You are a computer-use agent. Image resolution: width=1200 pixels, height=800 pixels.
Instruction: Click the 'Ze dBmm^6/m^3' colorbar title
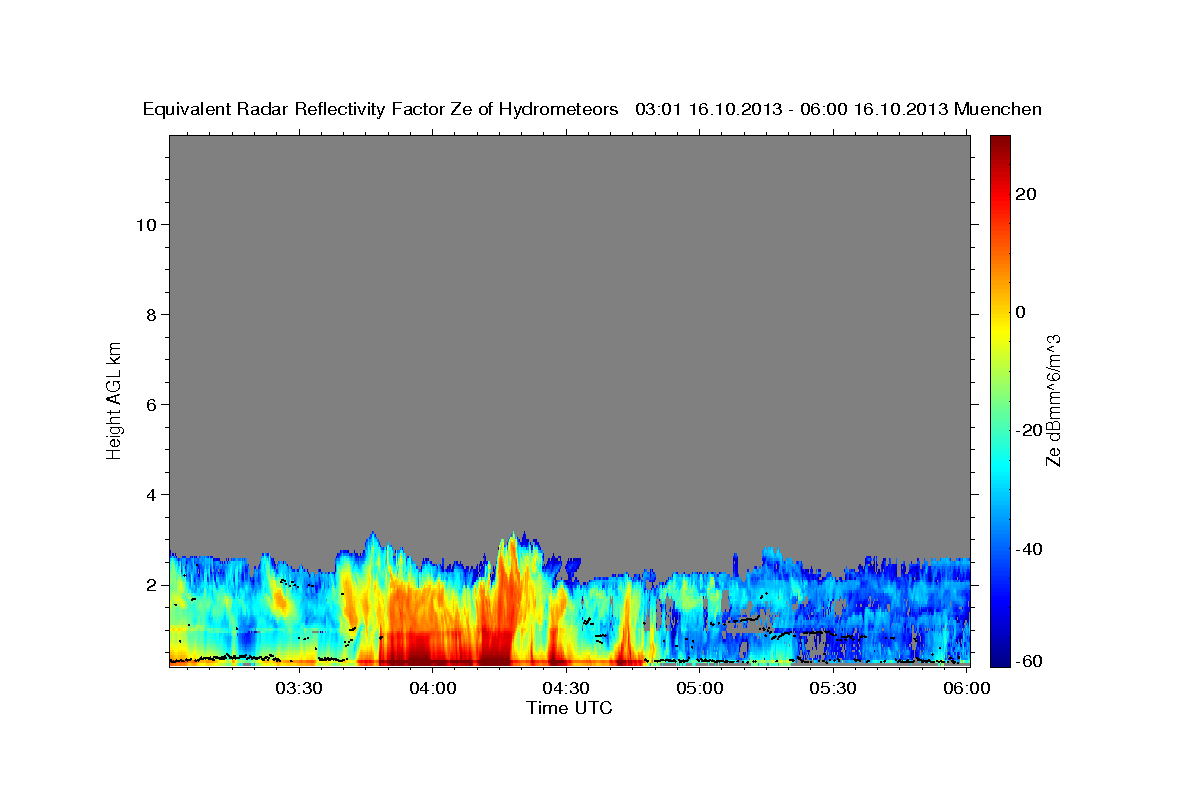pos(1053,400)
